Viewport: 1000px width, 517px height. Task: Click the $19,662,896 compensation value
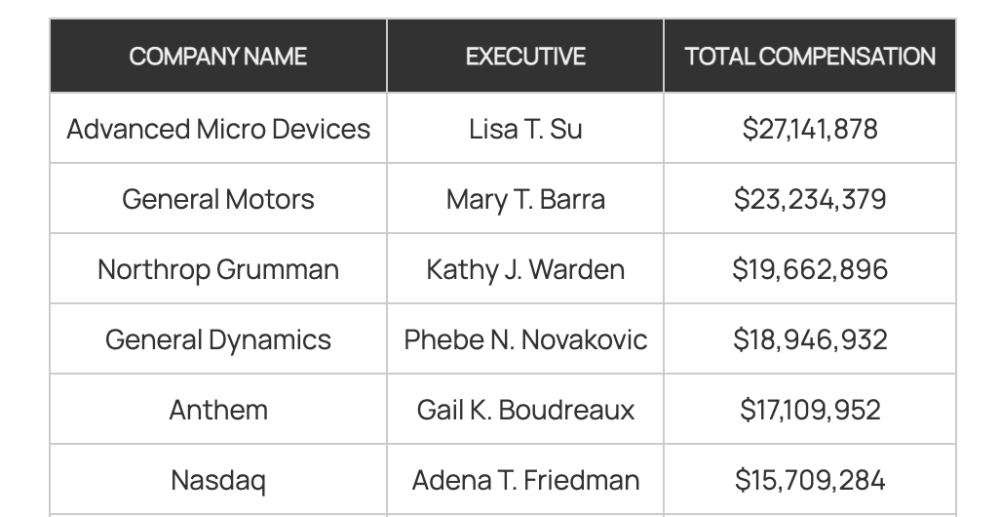tap(810, 269)
